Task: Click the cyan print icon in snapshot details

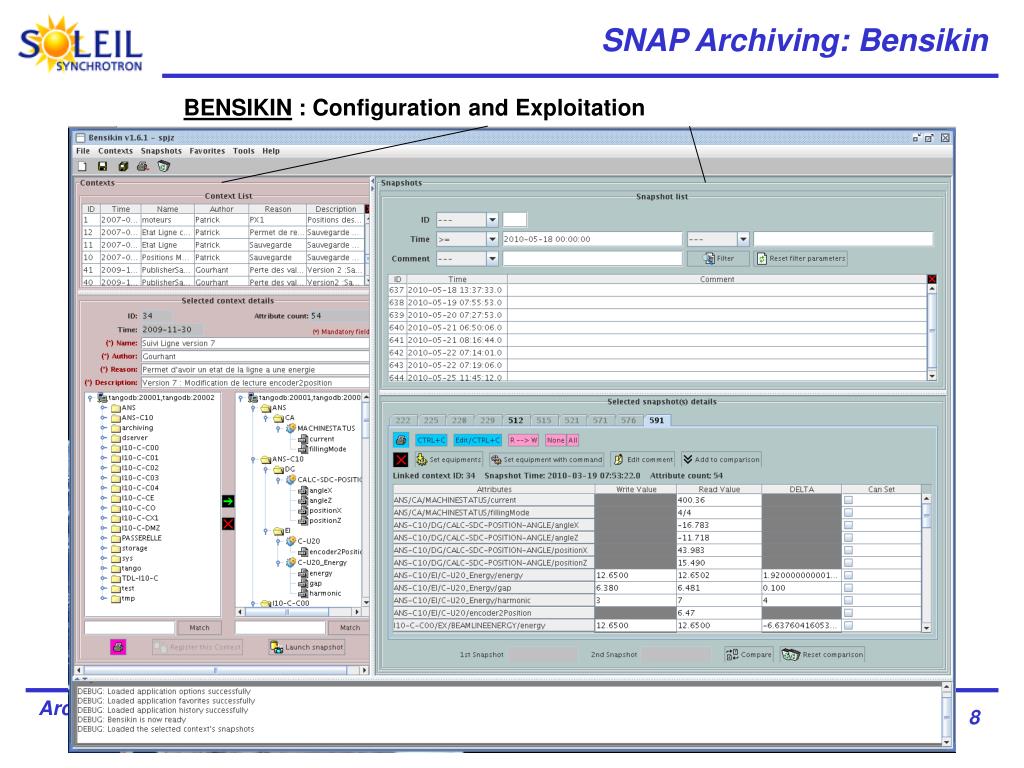Action: tap(401, 440)
